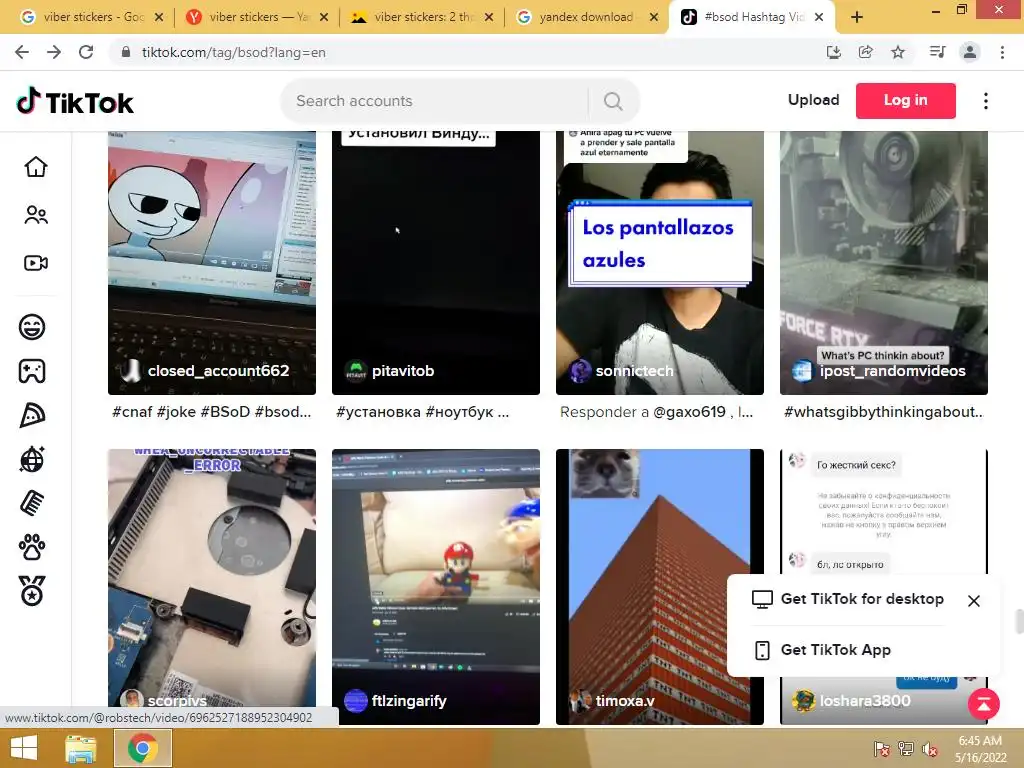Click the muted volume tray icon

pyautogui.click(x=930, y=749)
